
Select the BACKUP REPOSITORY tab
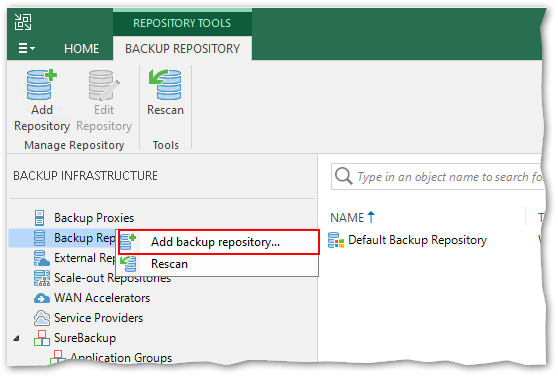[x=182, y=48]
